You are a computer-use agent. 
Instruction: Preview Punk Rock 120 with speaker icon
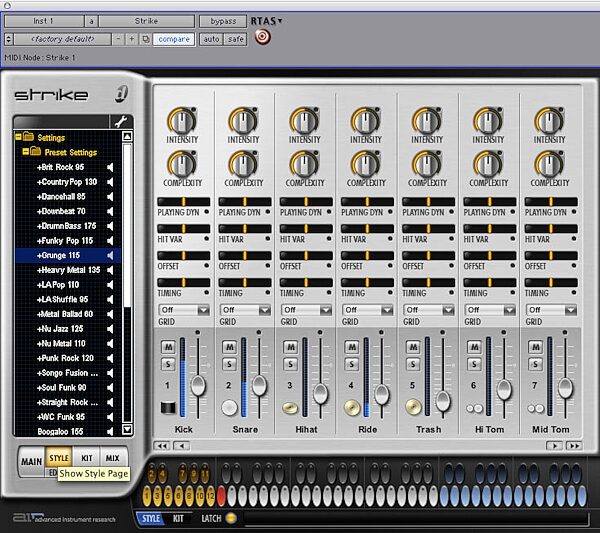coord(110,358)
